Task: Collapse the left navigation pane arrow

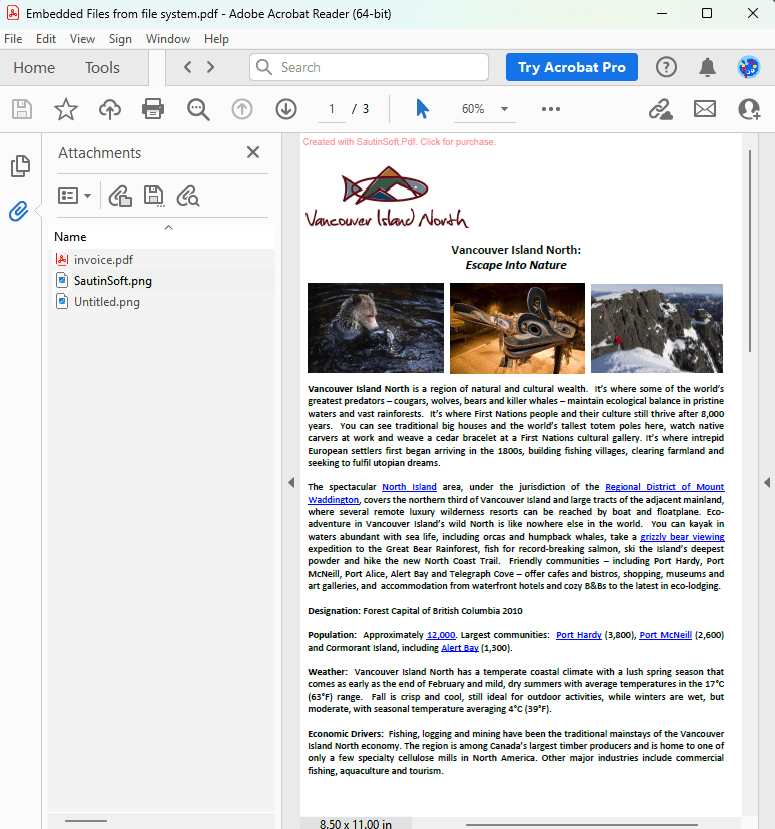Action: (291, 482)
